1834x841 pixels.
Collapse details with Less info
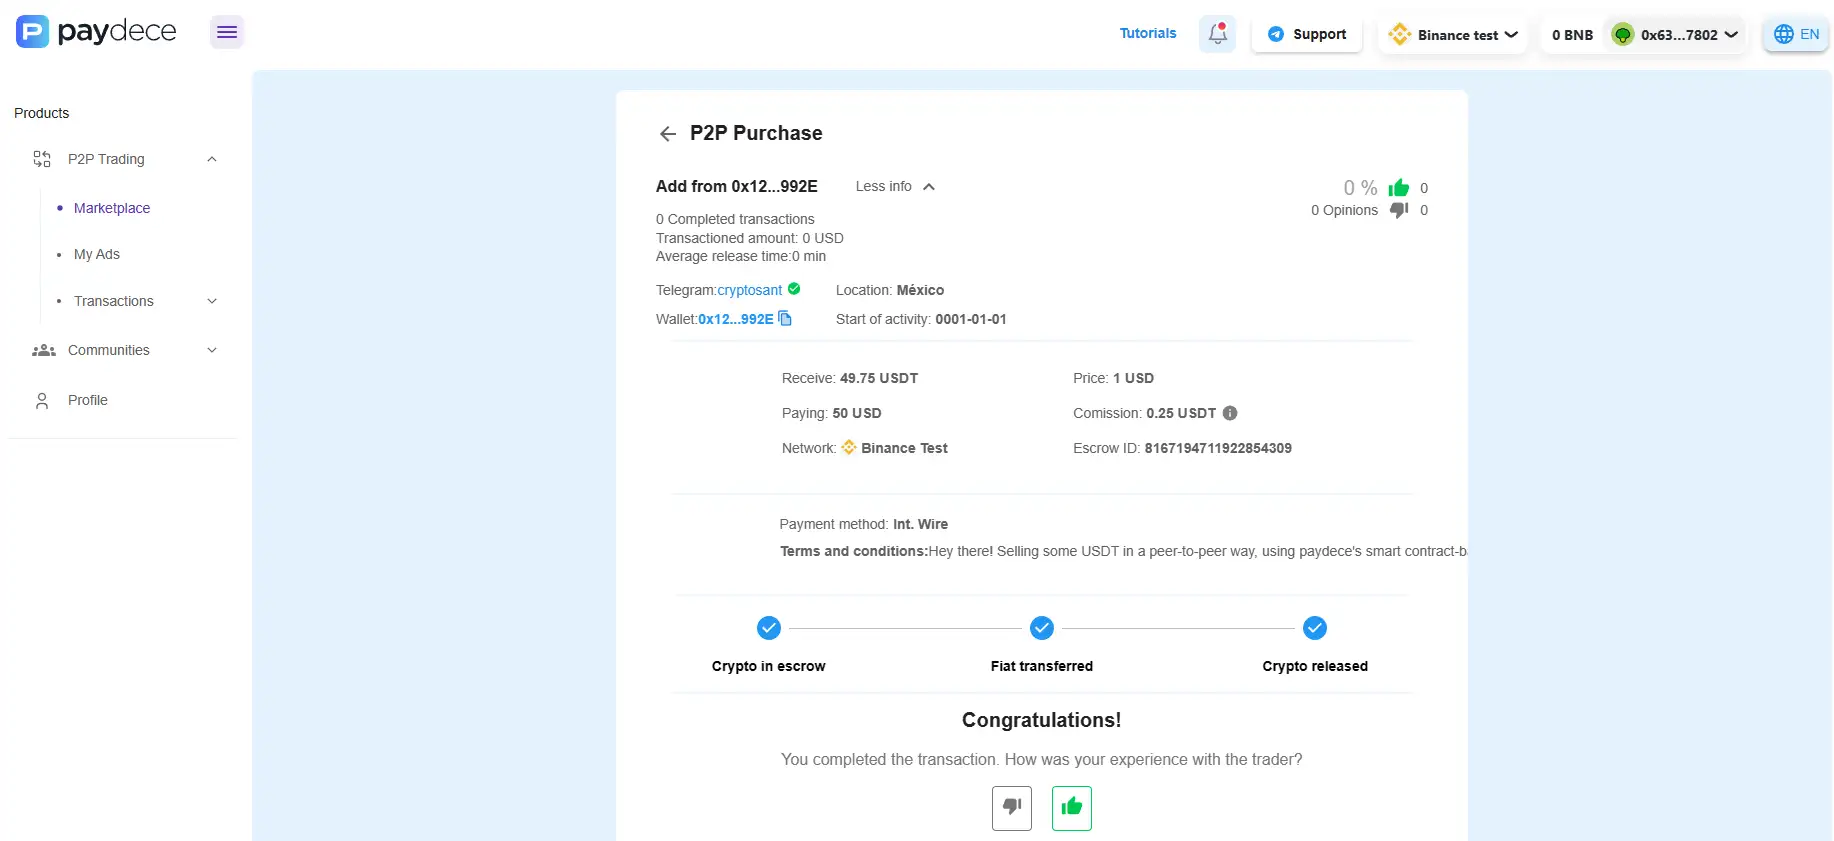tap(895, 187)
